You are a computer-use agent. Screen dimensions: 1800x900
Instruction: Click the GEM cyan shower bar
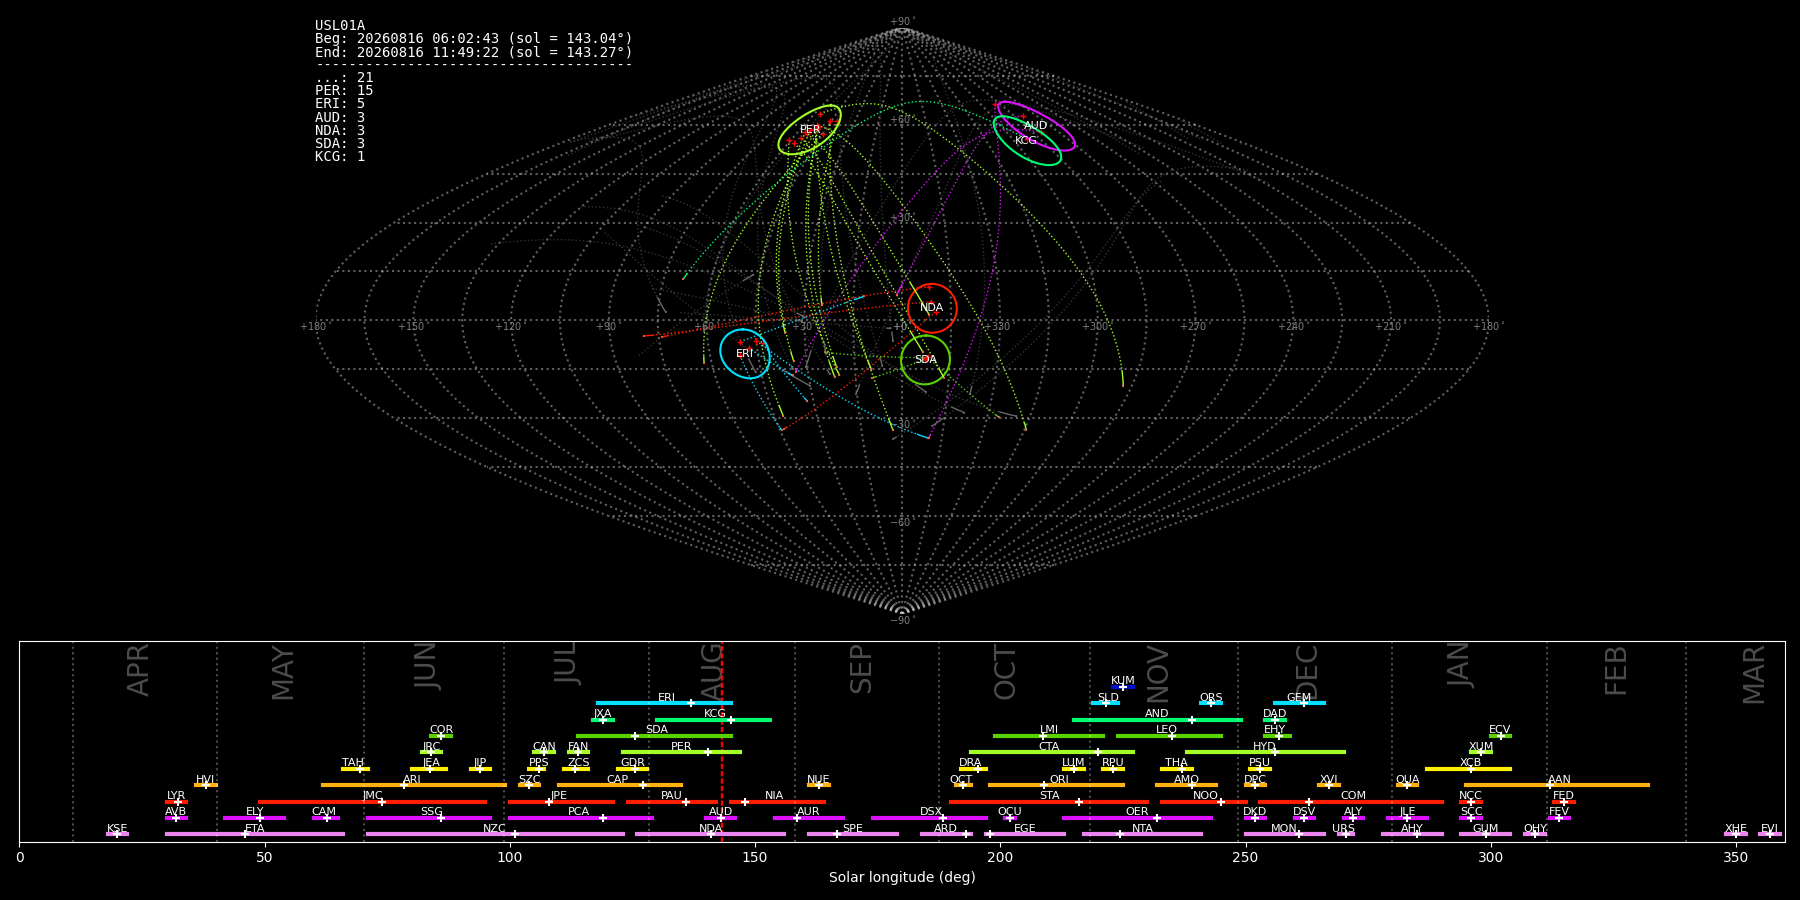click(1299, 703)
